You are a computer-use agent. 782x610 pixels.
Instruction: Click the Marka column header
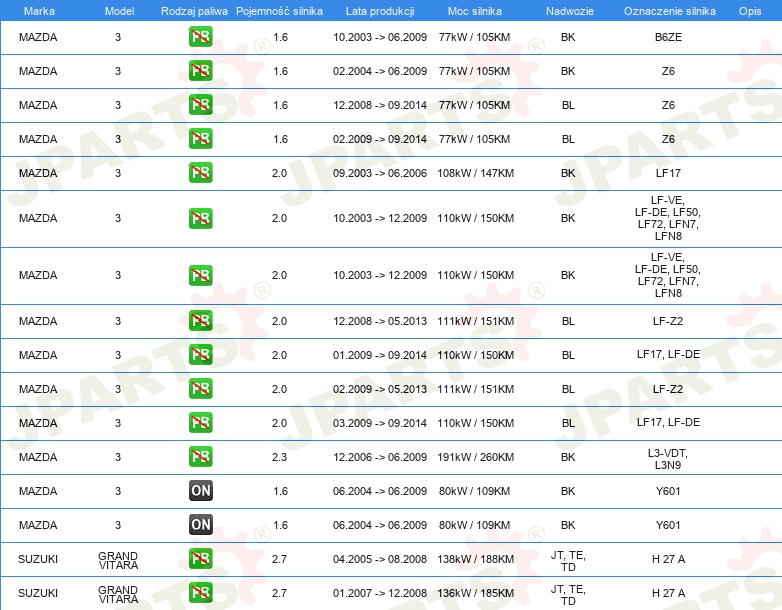39,11
